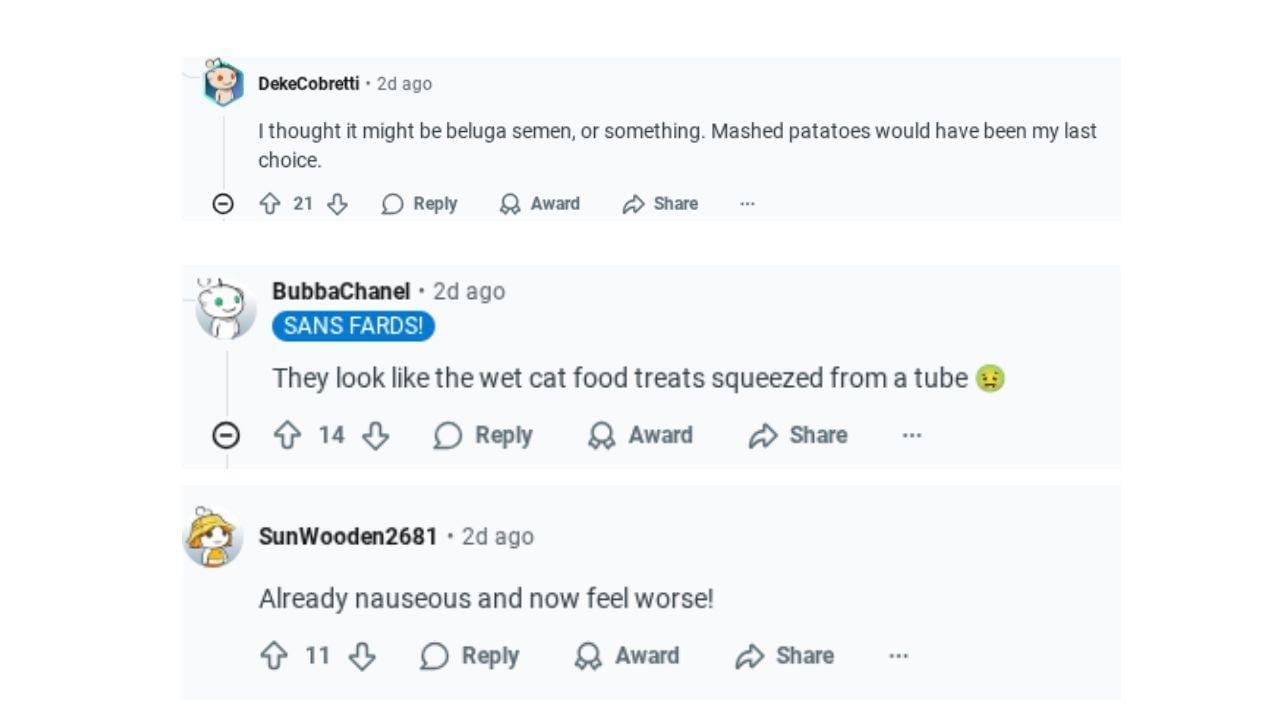Downvote SunWooden2681's comment
1280x720 pixels.
tap(362, 656)
